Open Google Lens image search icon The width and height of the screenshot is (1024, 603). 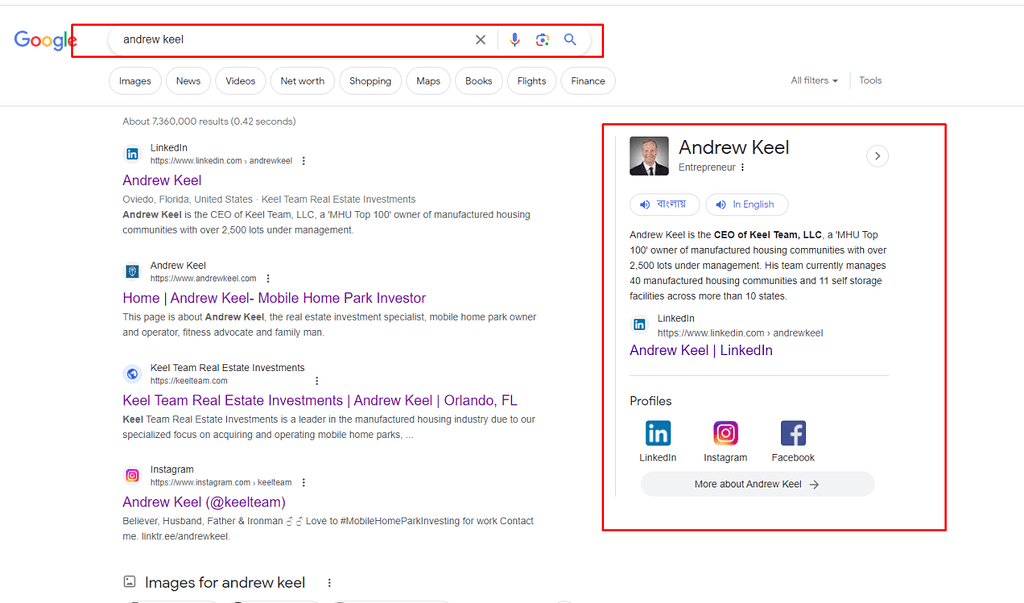(542, 40)
